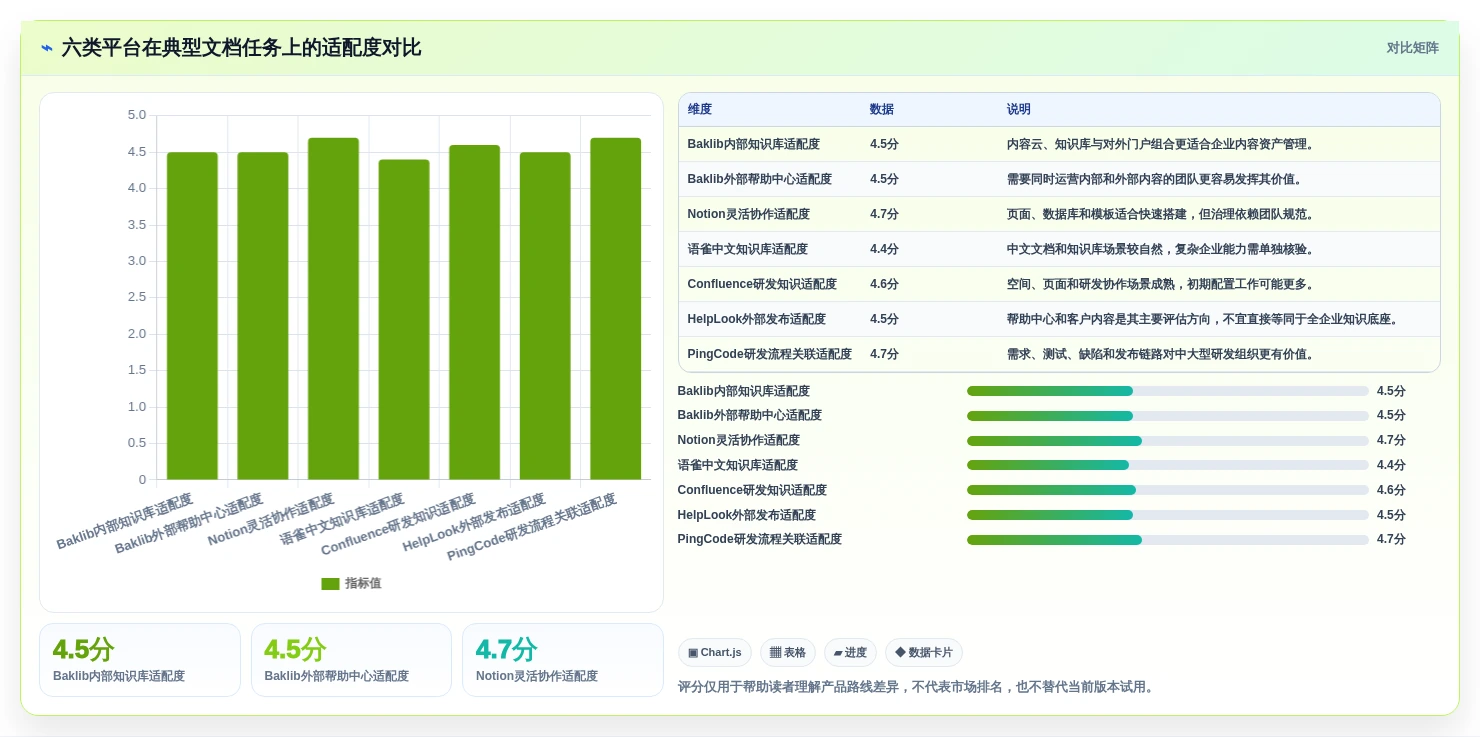The width and height of the screenshot is (1480, 737).
Task: Select table row 语雀中文知识库适配度
Action: [x=1059, y=249]
